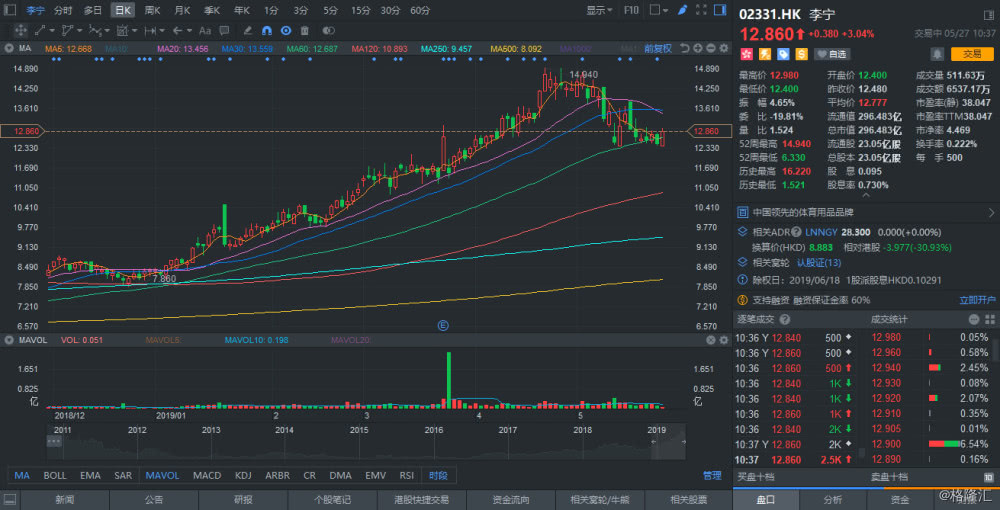This screenshot has height=510, width=1000.
Task: Click the orange dollar badge icon
Action: pyautogui.click(x=801, y=54)
